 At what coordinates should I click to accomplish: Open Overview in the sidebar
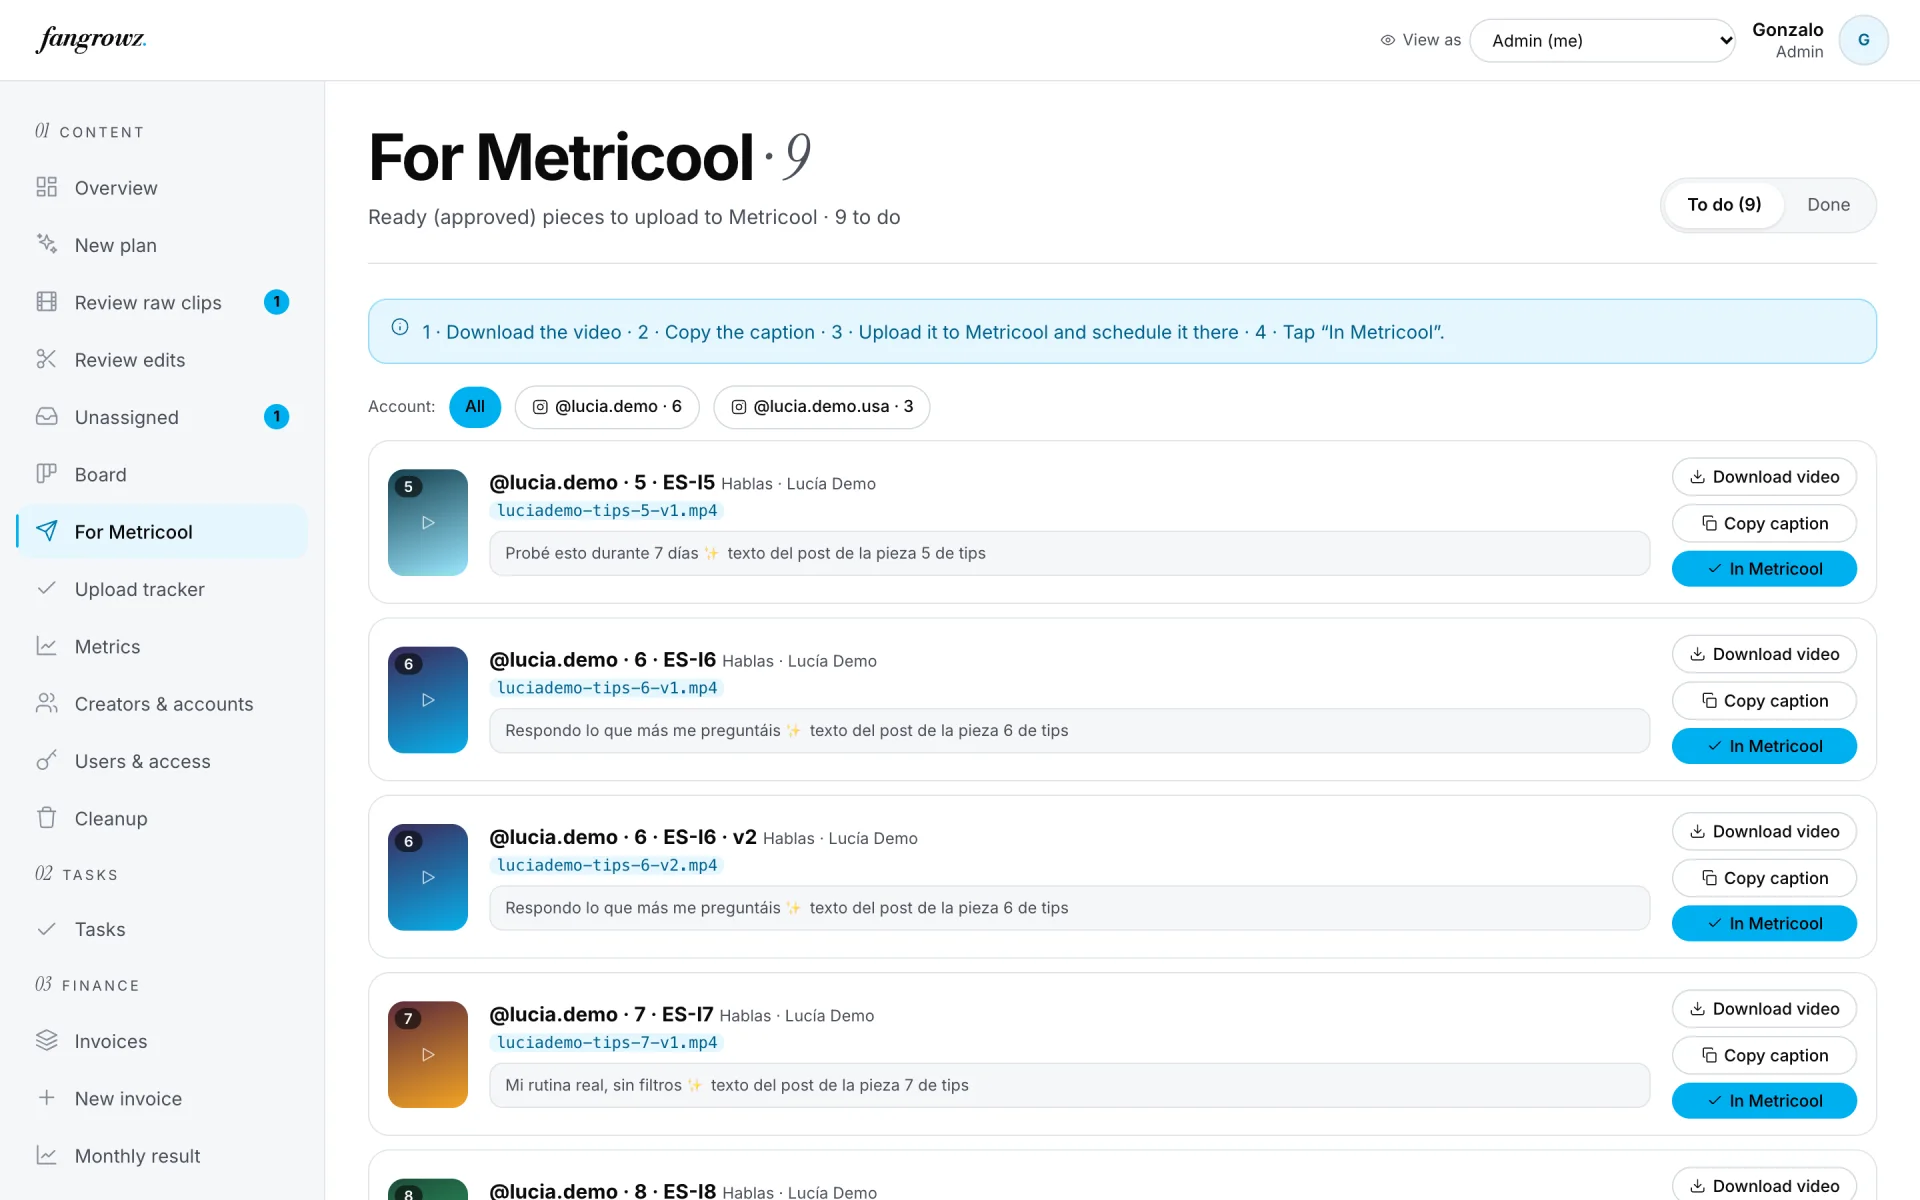[x=162, y=188]
